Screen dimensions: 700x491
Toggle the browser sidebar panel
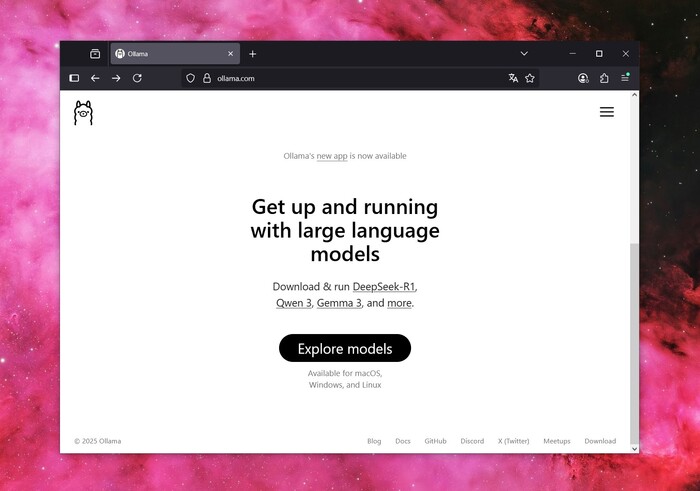(x=74, y=78)
